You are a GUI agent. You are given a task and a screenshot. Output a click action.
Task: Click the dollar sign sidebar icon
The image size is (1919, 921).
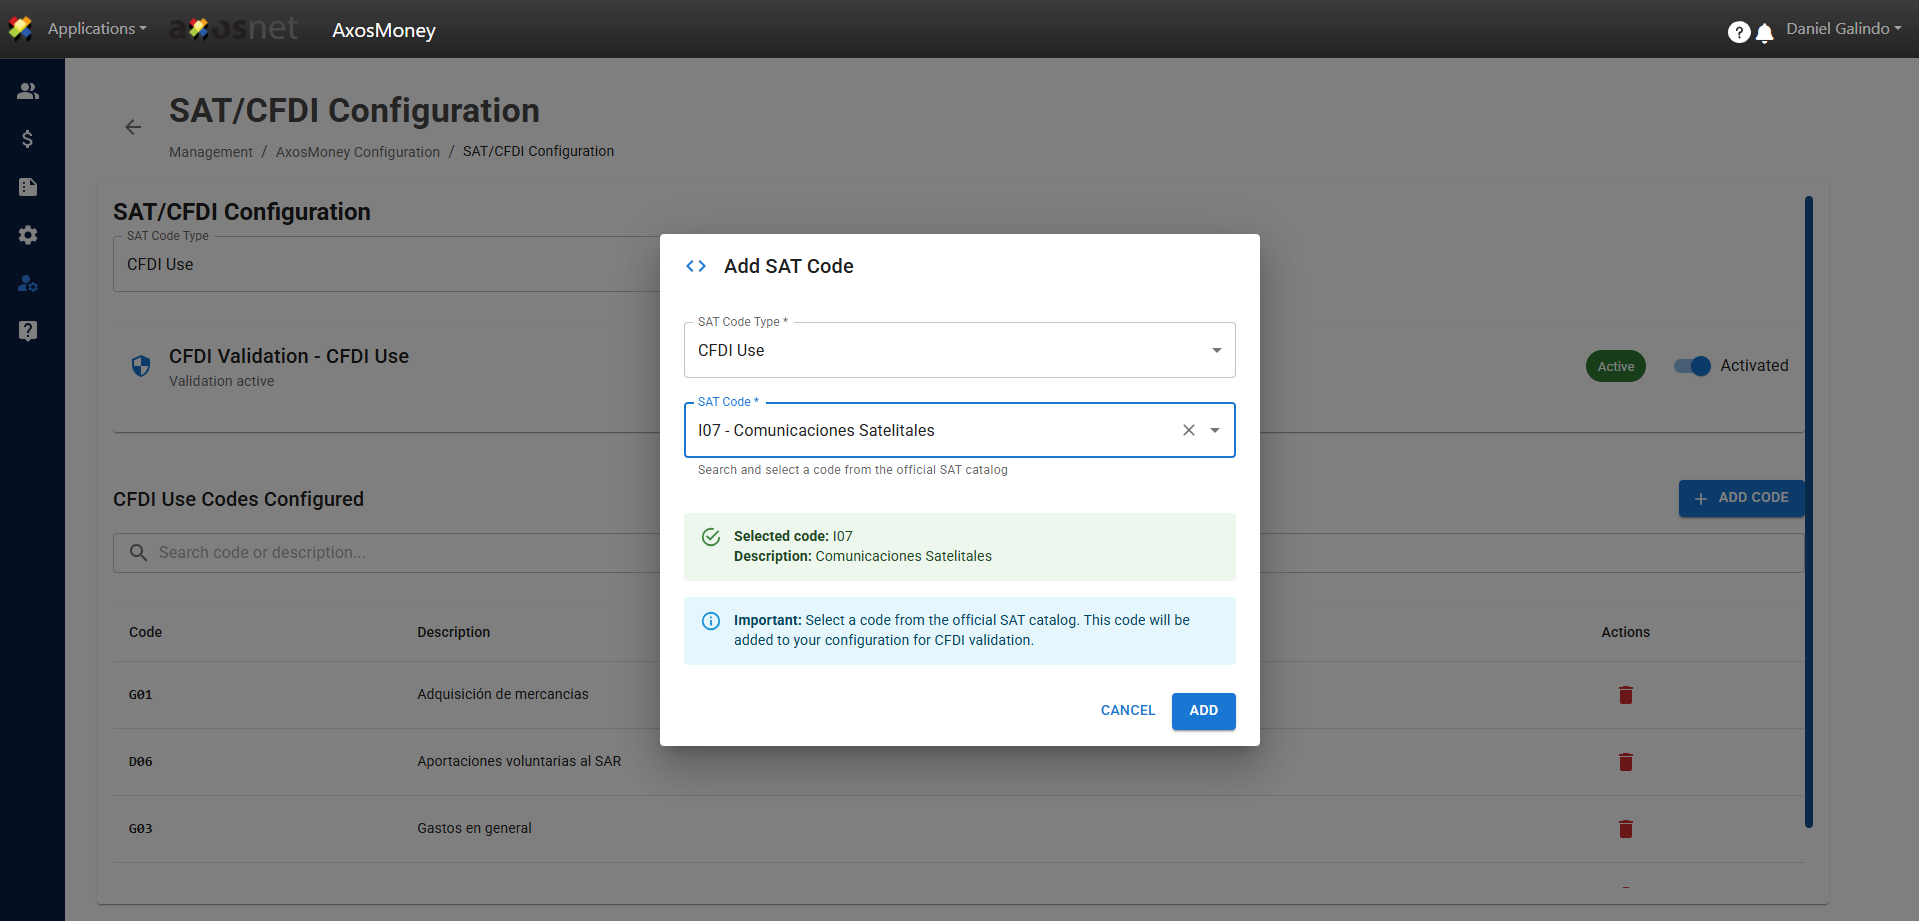[x=28, y=139]
